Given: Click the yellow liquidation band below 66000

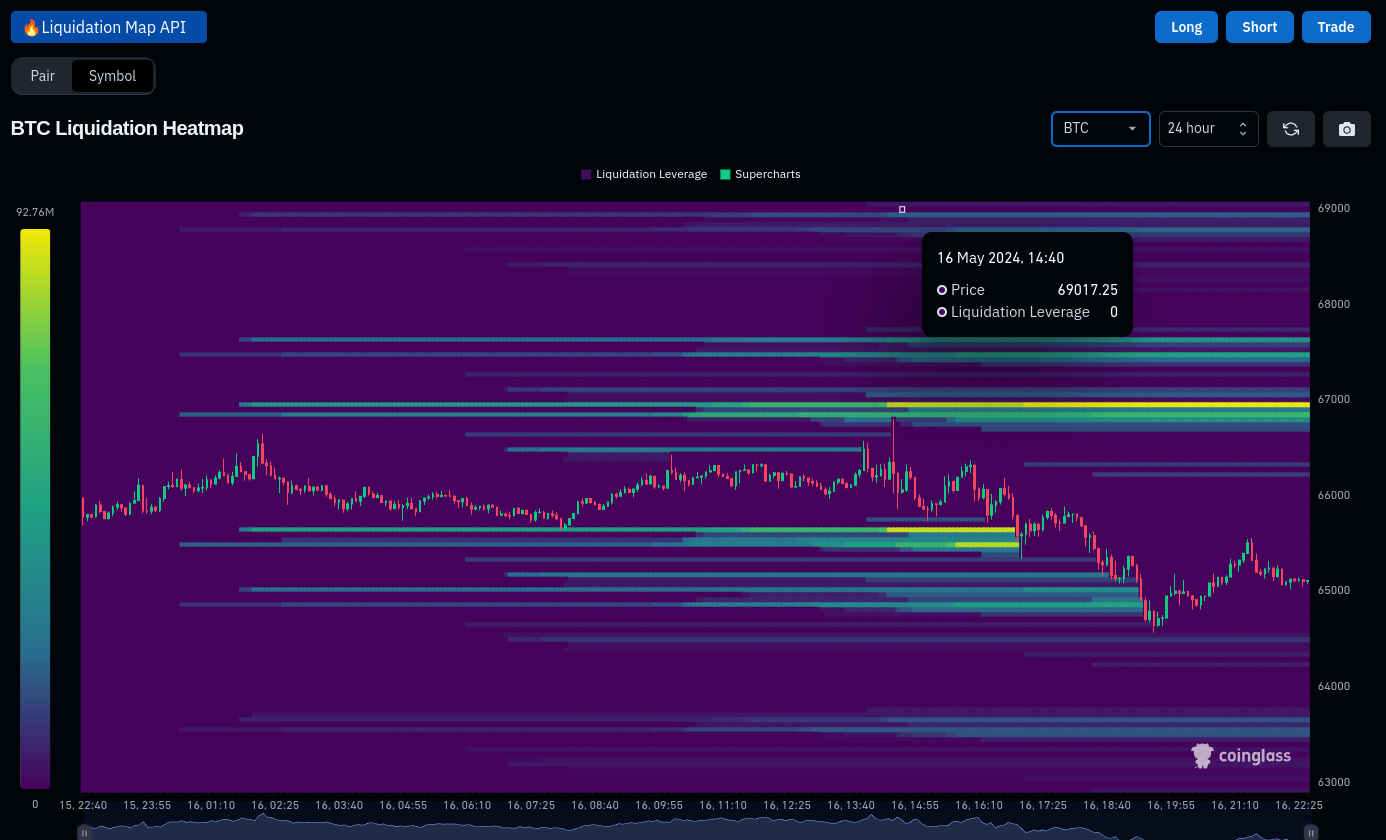Looking at the screenshot, I should (950, 530).
